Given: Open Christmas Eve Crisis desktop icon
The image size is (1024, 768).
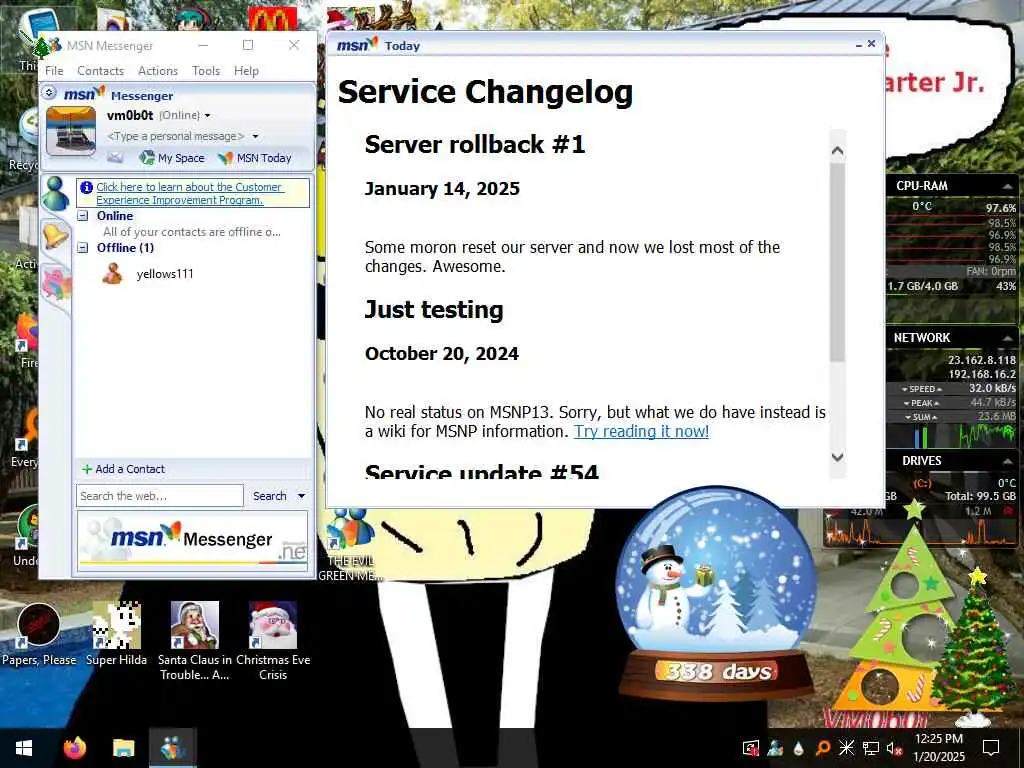Looking at the screenshot, I should pos(273,641).
